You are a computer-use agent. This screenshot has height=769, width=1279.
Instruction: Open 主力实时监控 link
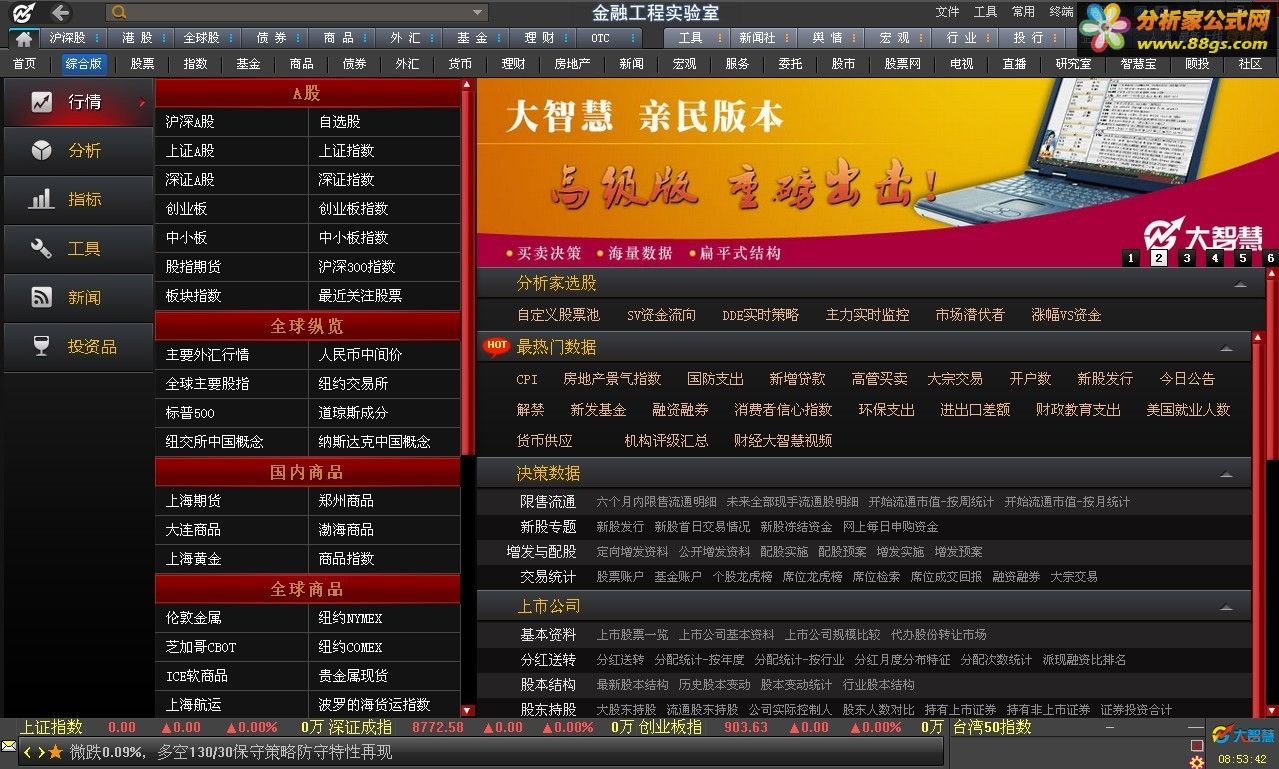pyautogui.click(x=867, y=315)
